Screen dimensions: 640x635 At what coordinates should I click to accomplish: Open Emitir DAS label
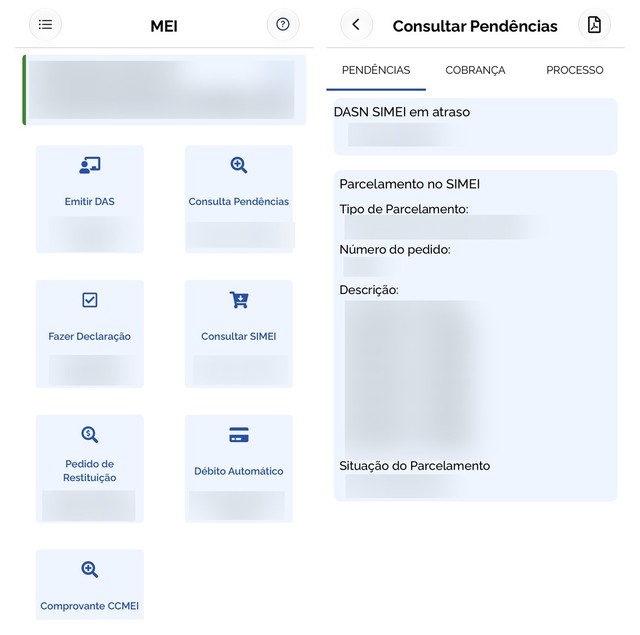(90, 202)
